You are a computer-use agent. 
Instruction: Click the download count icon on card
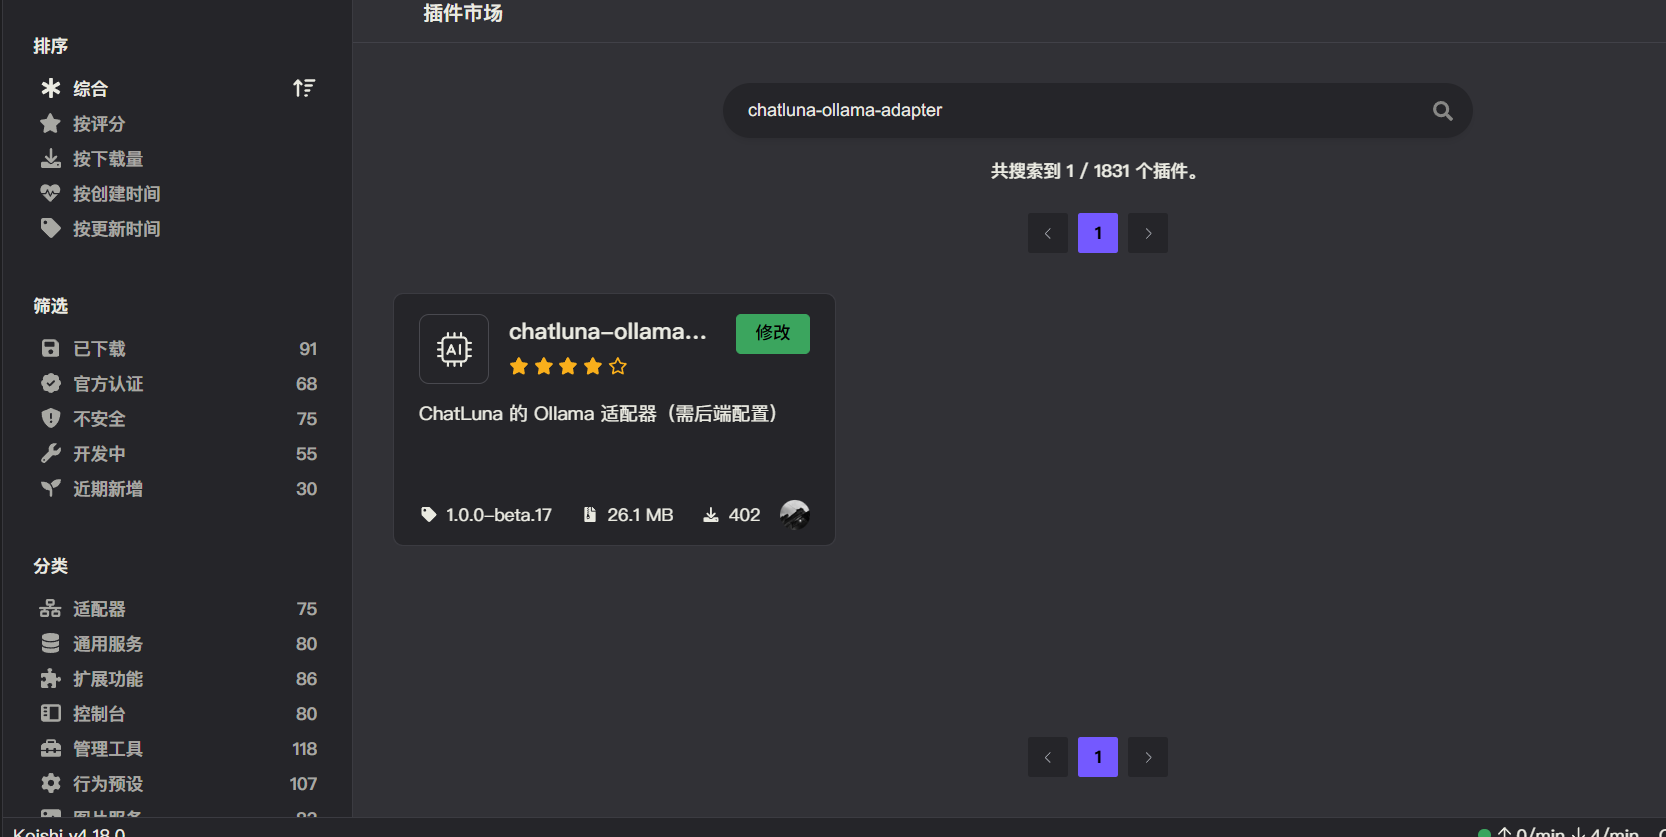pos(711,515)
